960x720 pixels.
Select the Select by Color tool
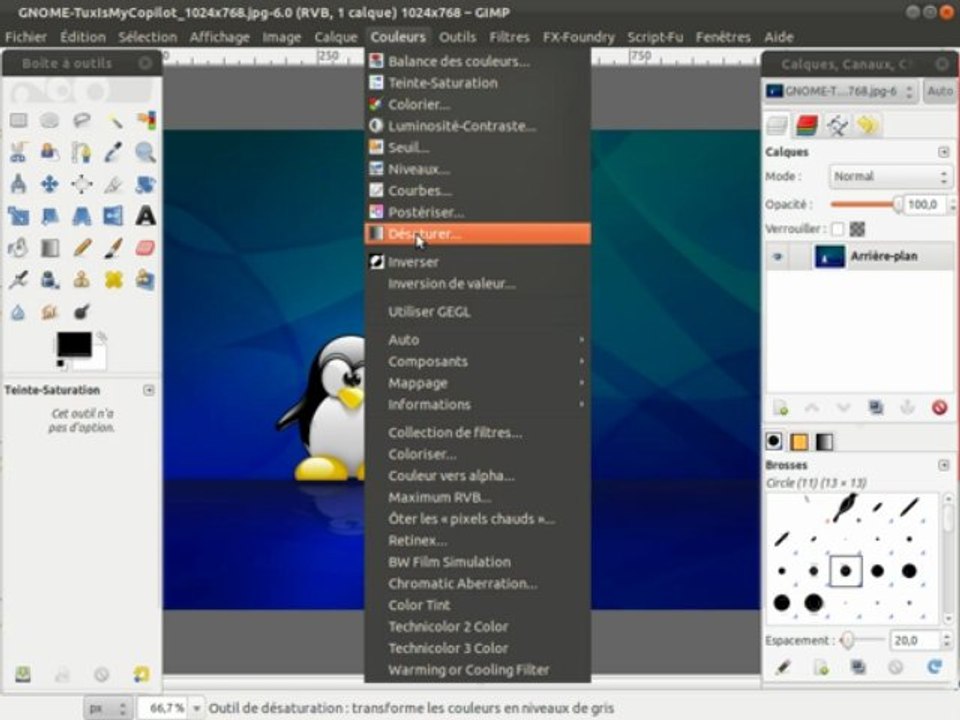pyautogui.click(x=145, y=120)
